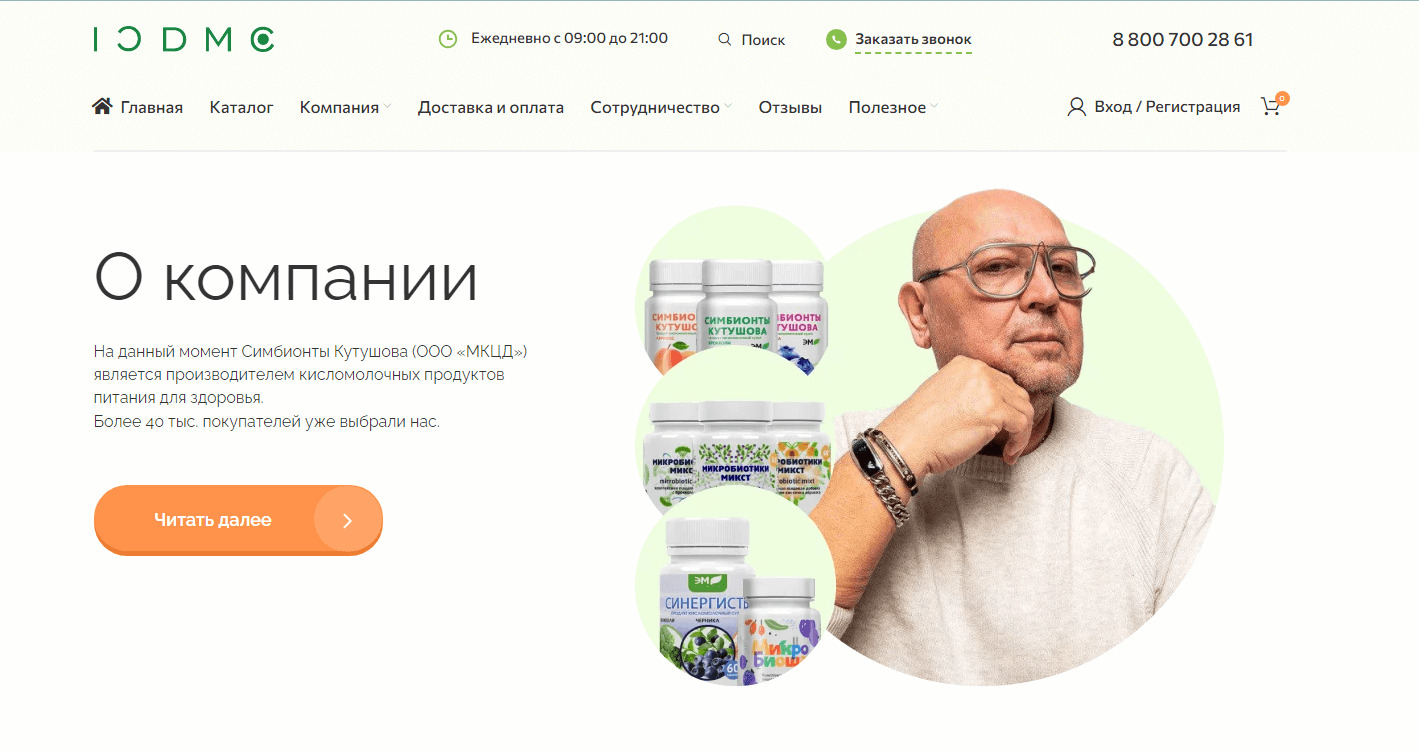The height and width of the screenshot is (751, 1419).
Task: Click the green company logo in the header
Action: [x=184, y=40]
